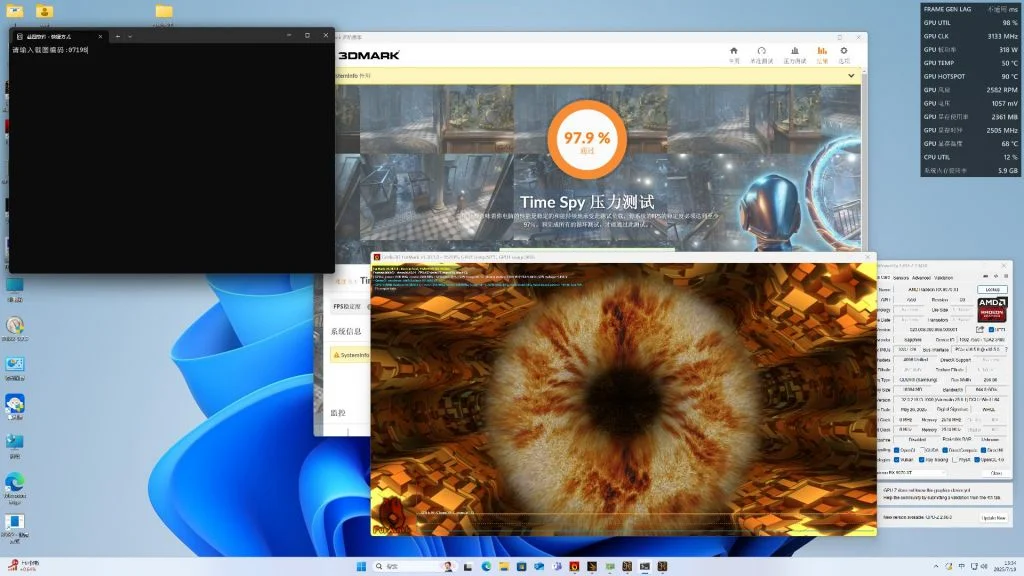The width and height of the screenshot is (1024, 576).
Task: Expand the yellow SystemInfo notice chevron
Action: [x=851, y=76]
